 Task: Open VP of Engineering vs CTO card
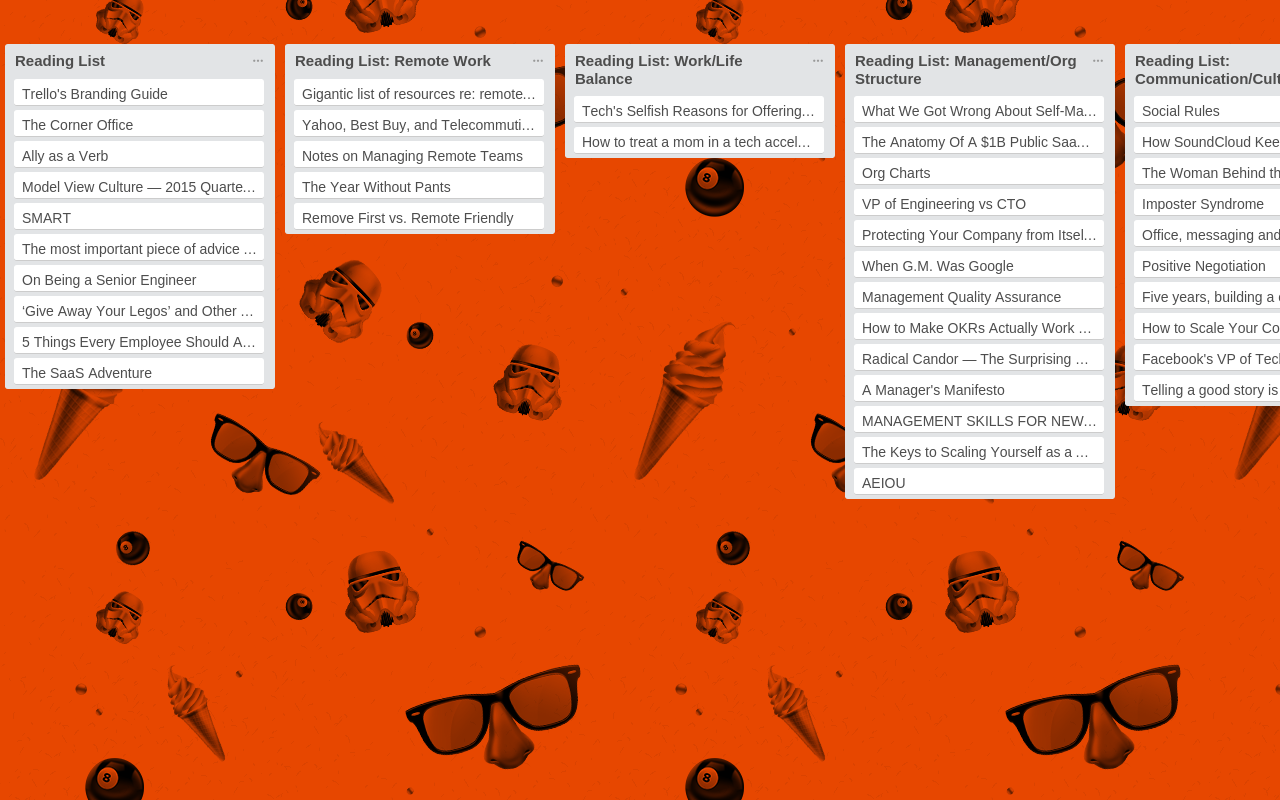[979, 203]
